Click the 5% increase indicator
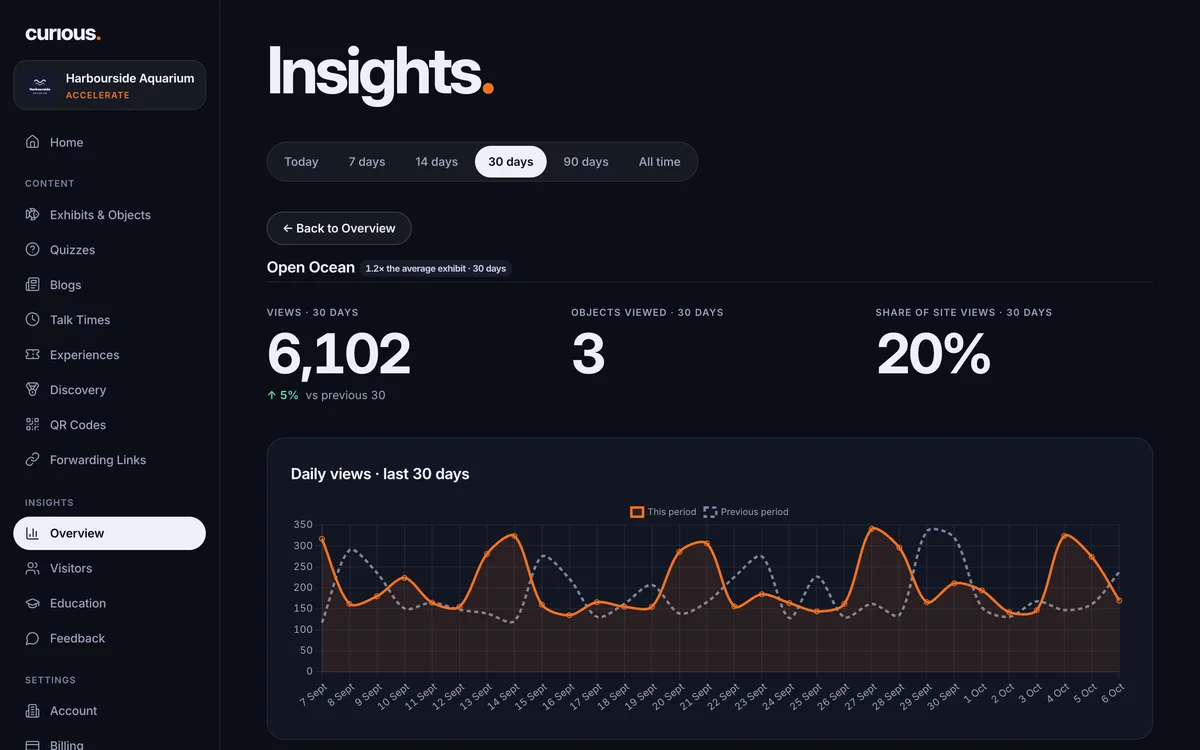Viewport: 1200px width, 750px height. [x=283, y=395]
